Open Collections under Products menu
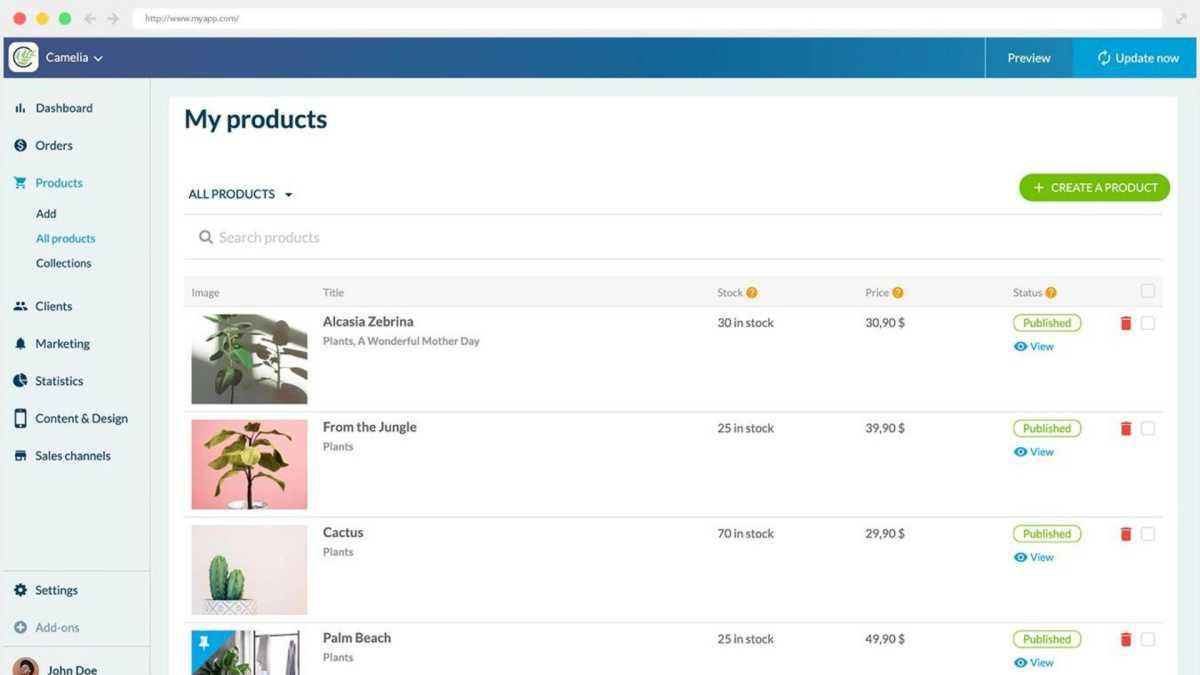This screenshot has height=675, width=1200. (x=63, y=263)
